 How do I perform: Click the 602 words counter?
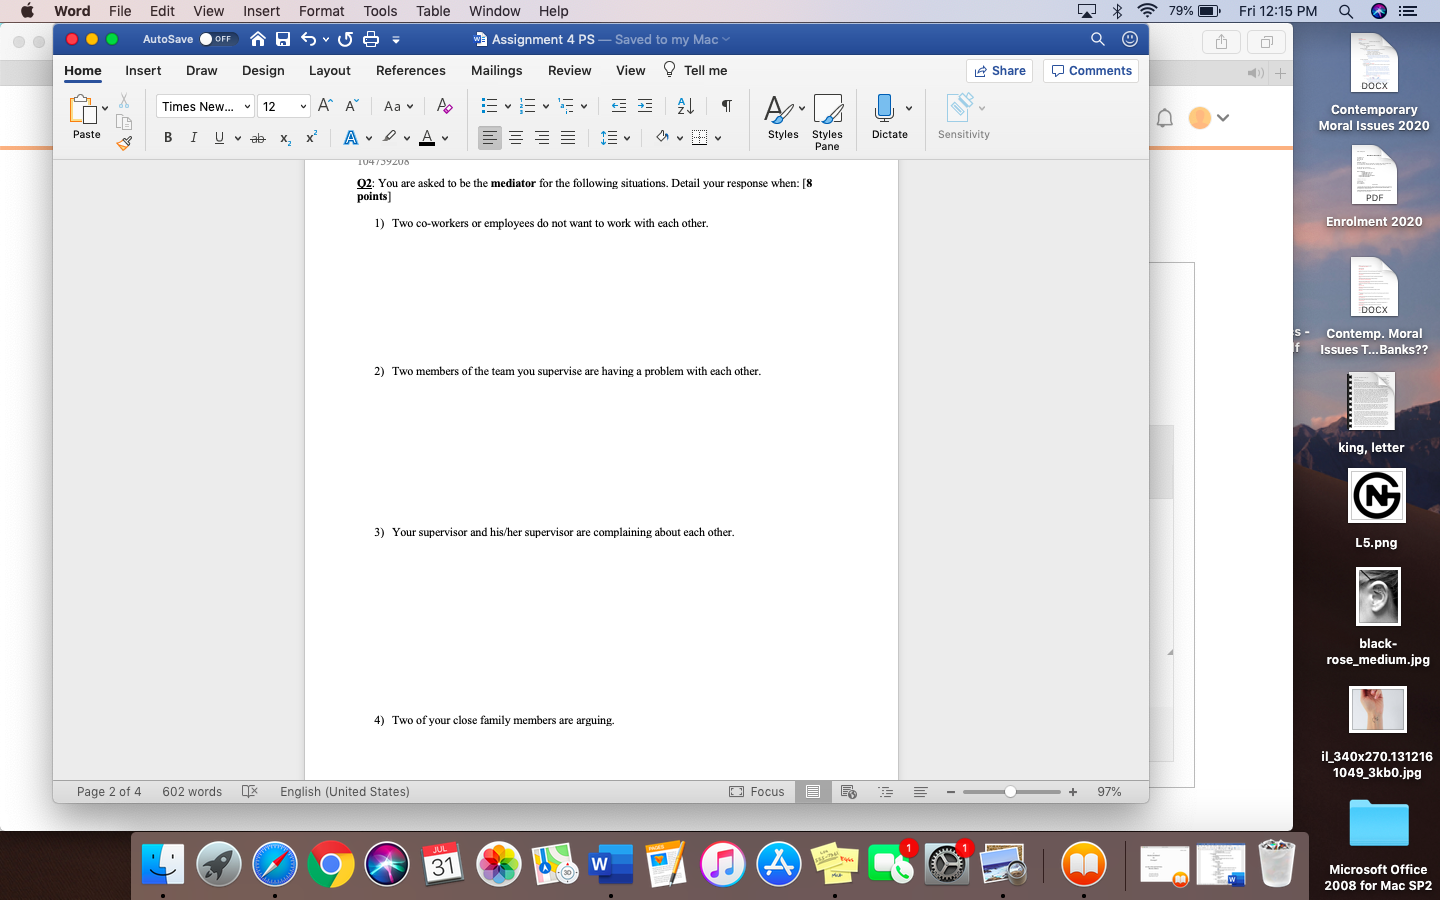(x=192, y=791)
